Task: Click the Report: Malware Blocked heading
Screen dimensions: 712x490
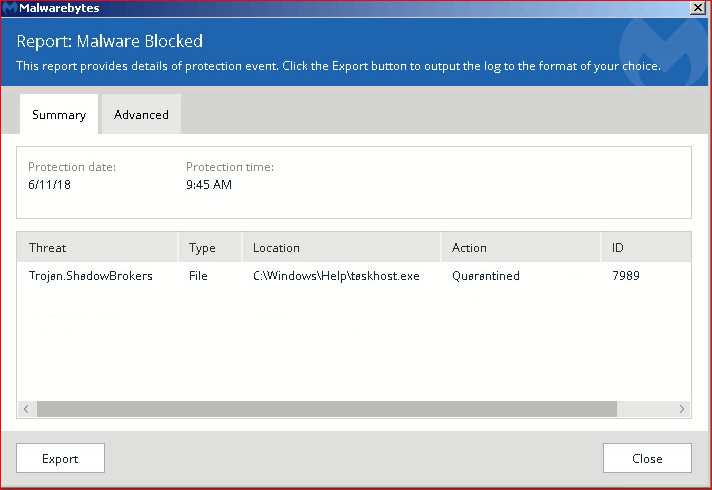Action: coord(109,41)
